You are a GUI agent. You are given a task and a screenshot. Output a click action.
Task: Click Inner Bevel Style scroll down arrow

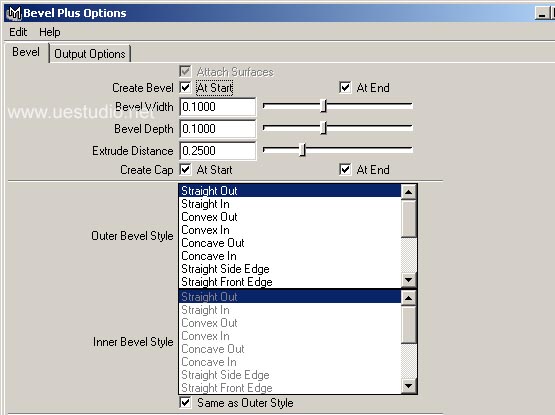408,386
